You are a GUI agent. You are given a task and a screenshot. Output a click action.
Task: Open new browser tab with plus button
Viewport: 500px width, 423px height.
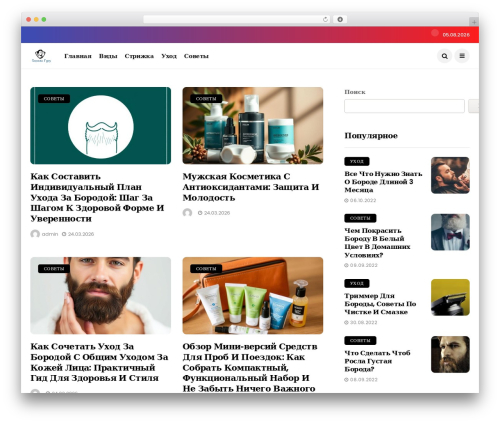474,22
